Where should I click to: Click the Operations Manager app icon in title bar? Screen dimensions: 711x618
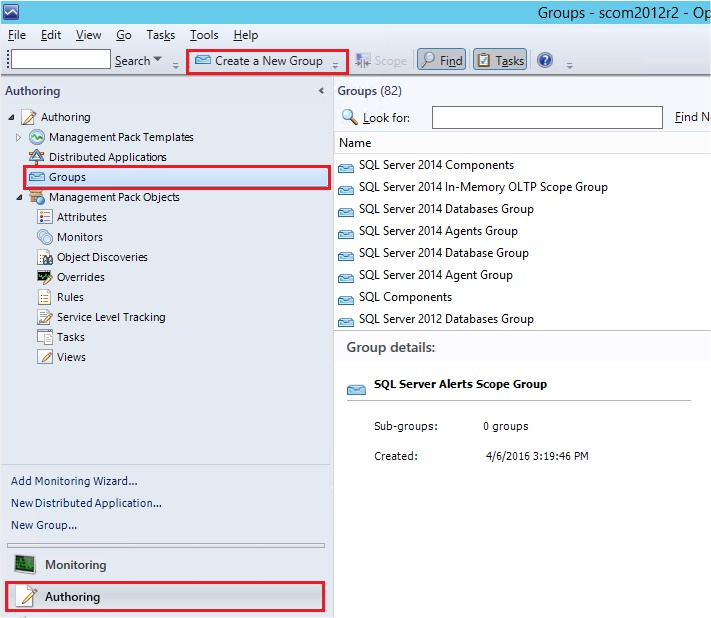coord(11,12)
